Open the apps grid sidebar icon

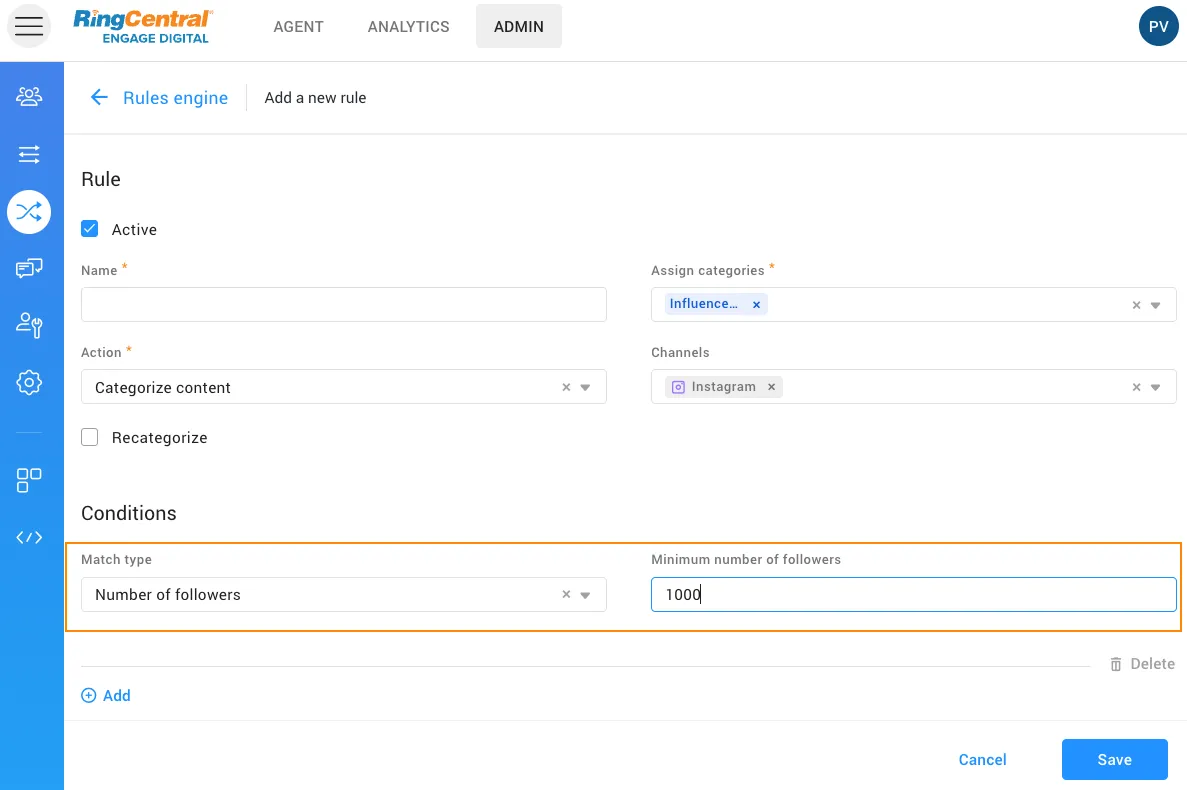tap(29, 480)
